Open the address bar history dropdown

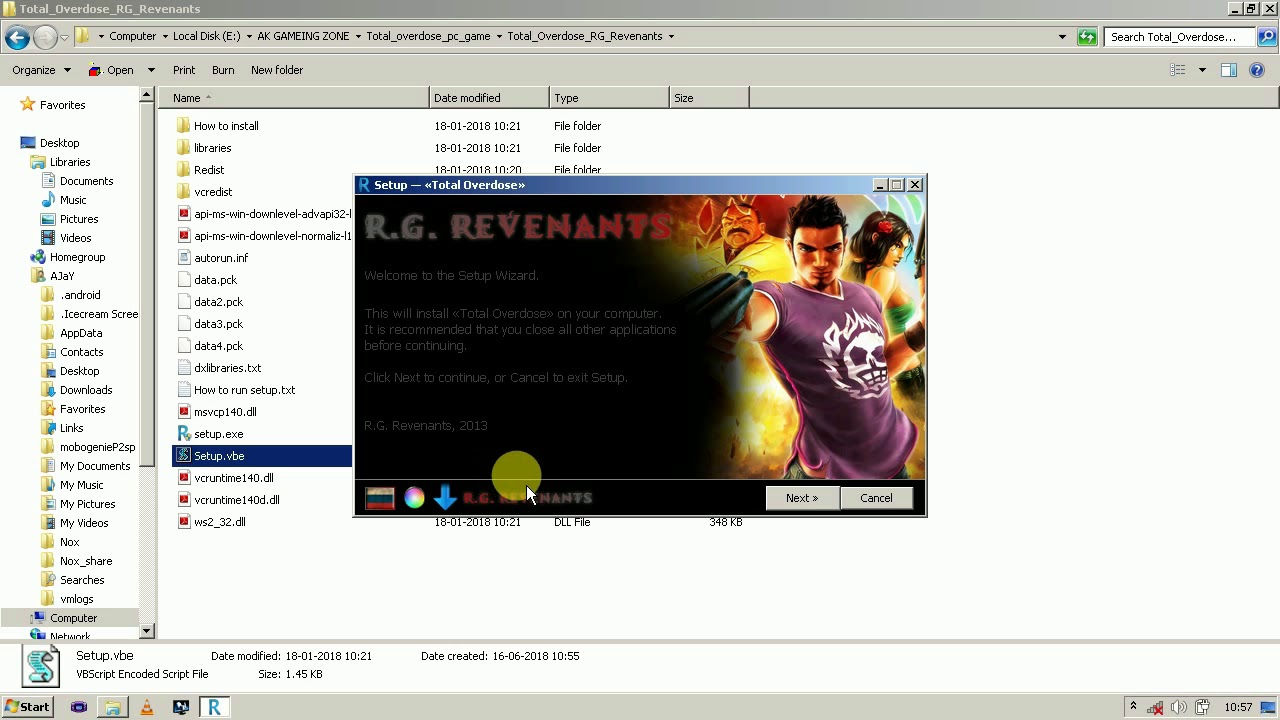(1062, 37)
